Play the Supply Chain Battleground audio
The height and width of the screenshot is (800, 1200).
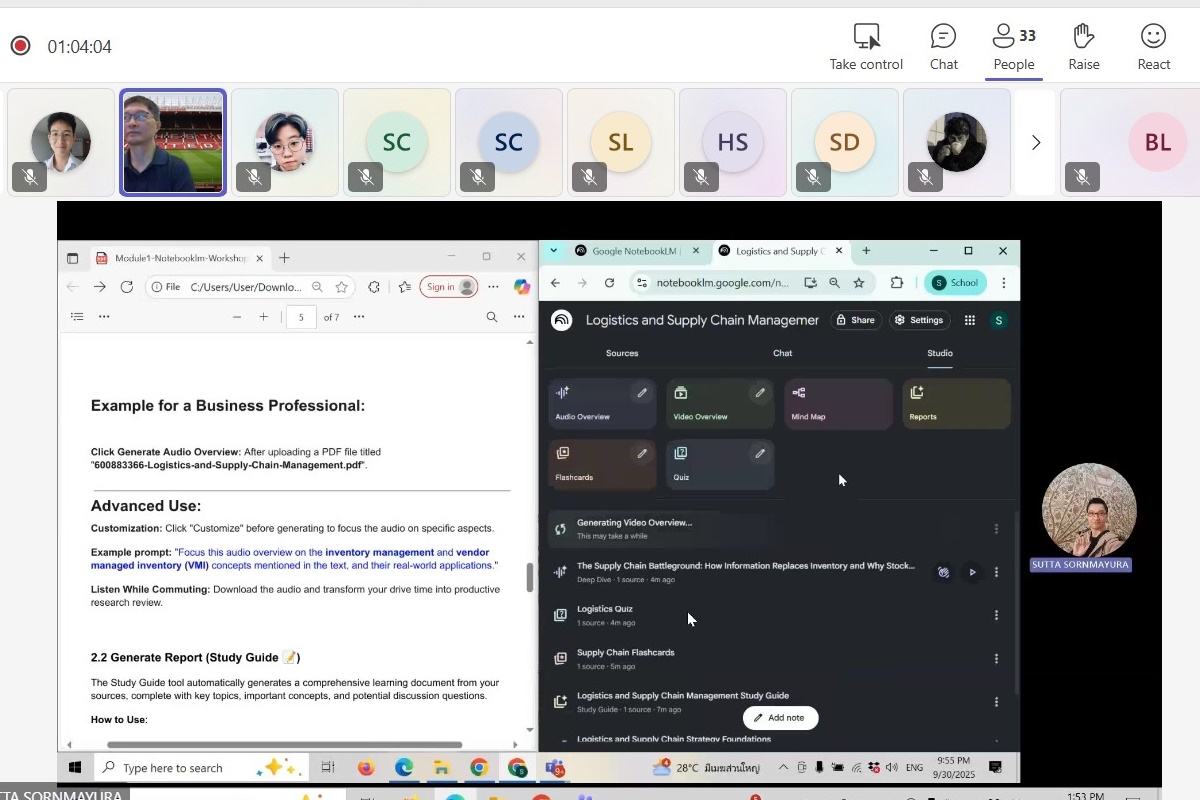point(972,573)
